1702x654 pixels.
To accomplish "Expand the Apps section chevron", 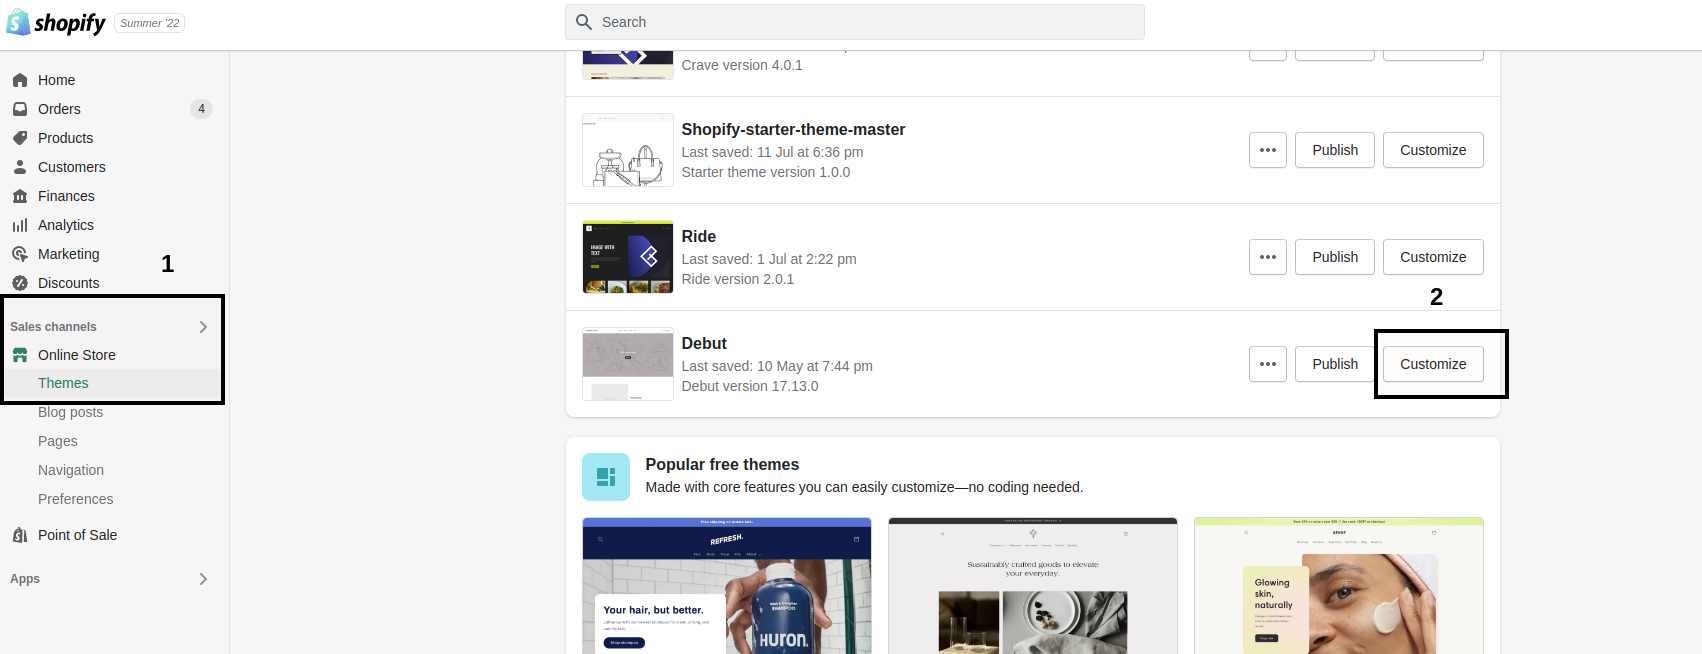I will pyautogui.click(x=203, y=579).
